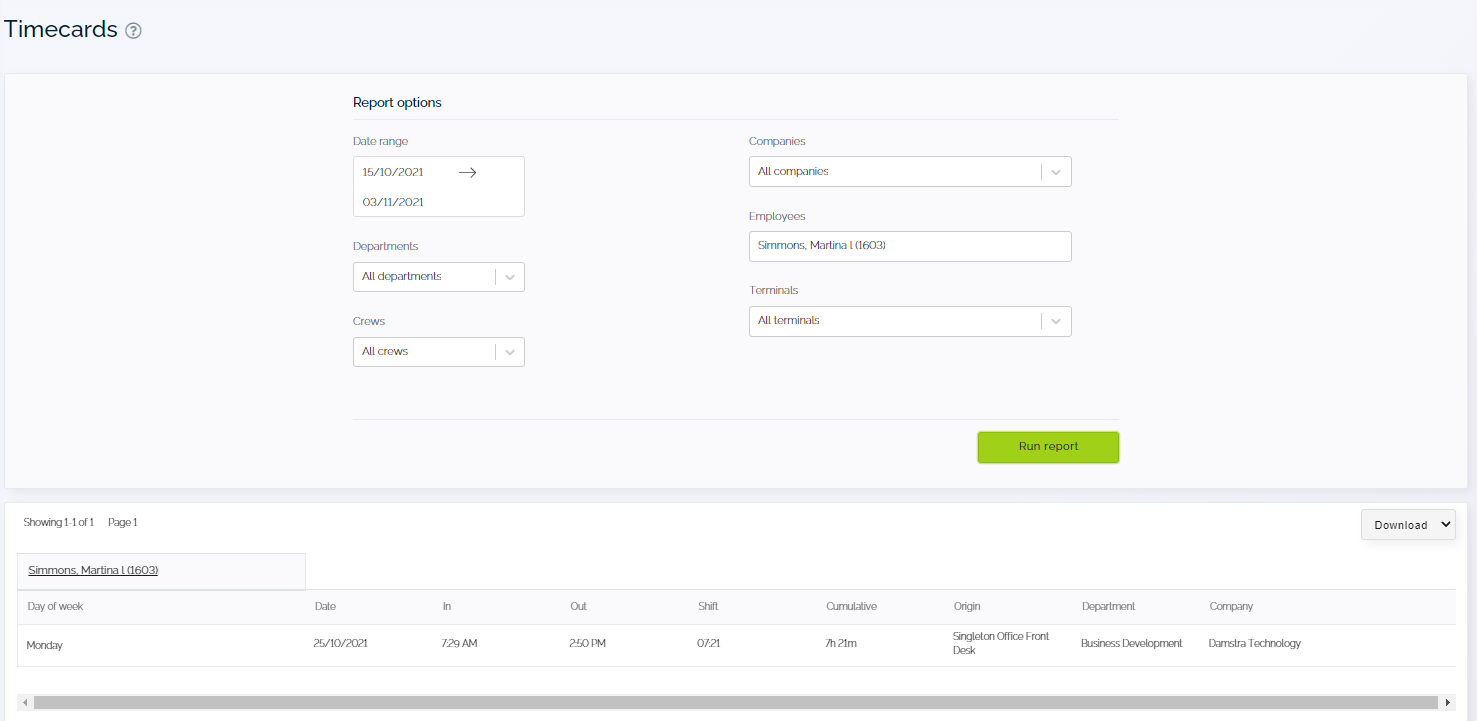
Task: Click the Employees input field
Action: point(909,246)
